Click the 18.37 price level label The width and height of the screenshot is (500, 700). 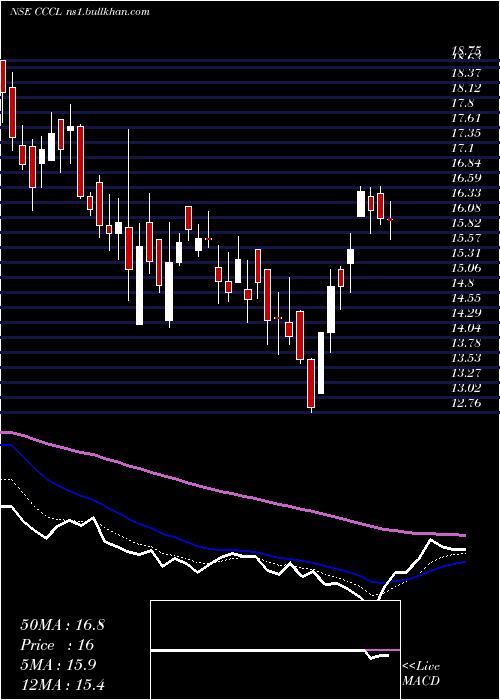click(x=467, y=73)
